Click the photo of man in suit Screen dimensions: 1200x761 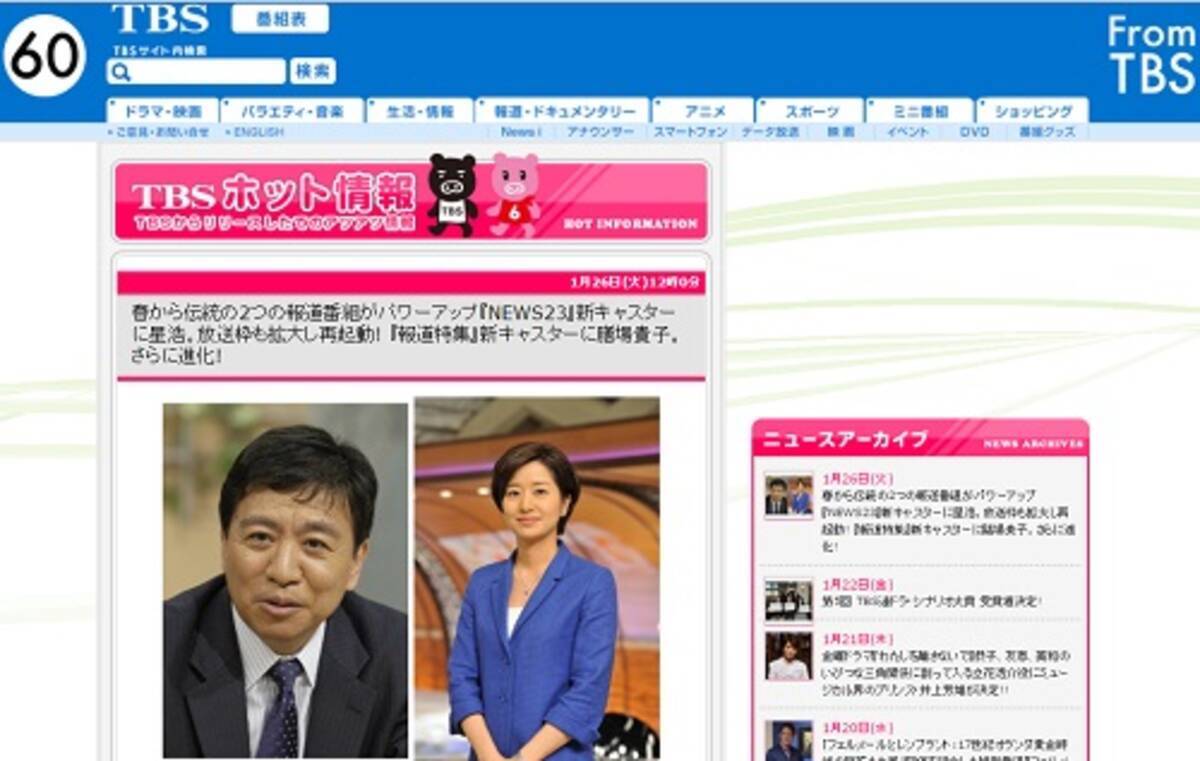point(286,580)
